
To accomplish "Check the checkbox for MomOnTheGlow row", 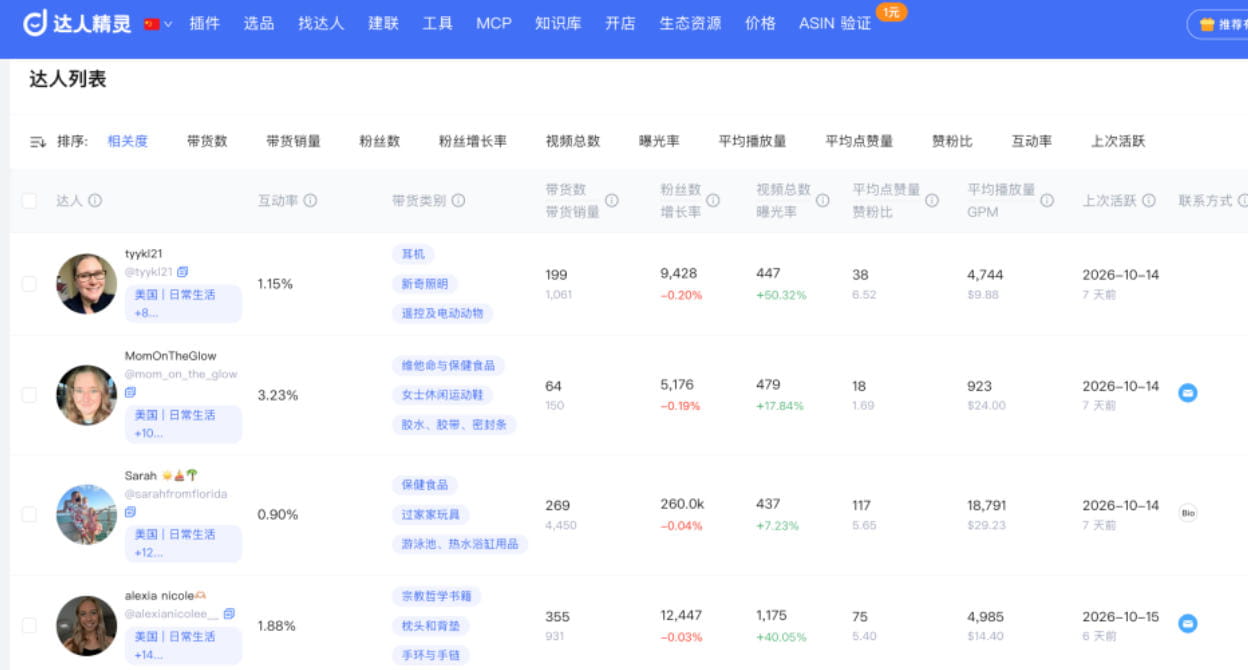I will (29, 395).
